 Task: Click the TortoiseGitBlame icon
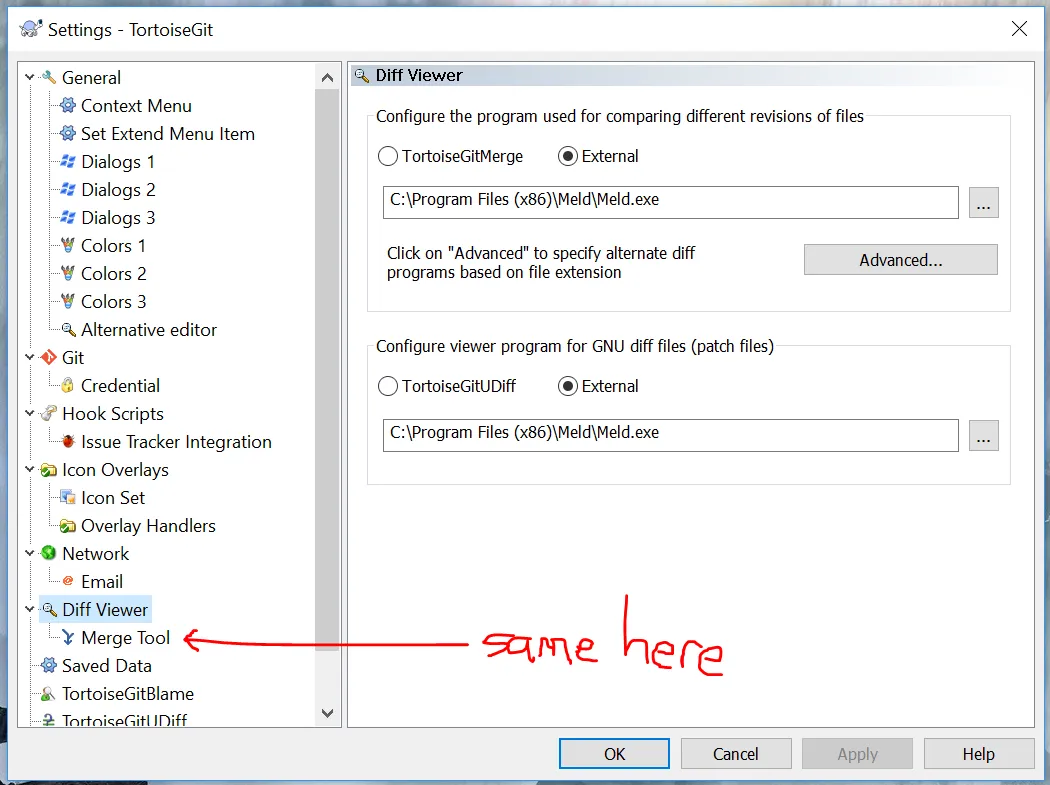[48, 694]
